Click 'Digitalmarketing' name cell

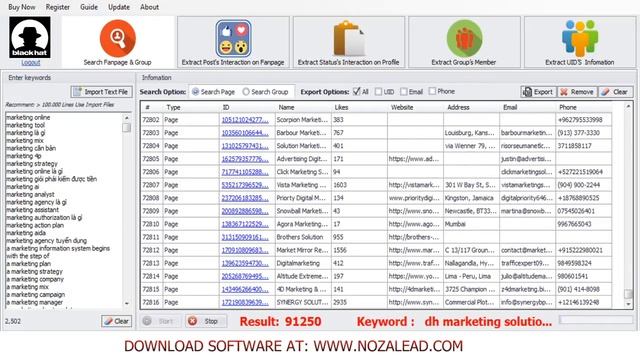(302, 263)
